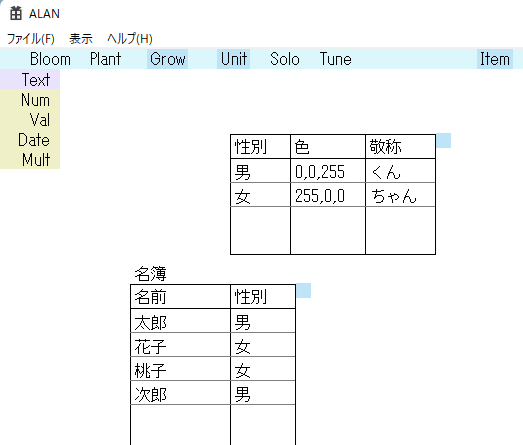Open the ヘルプ(H) menu

pos(130,39)
